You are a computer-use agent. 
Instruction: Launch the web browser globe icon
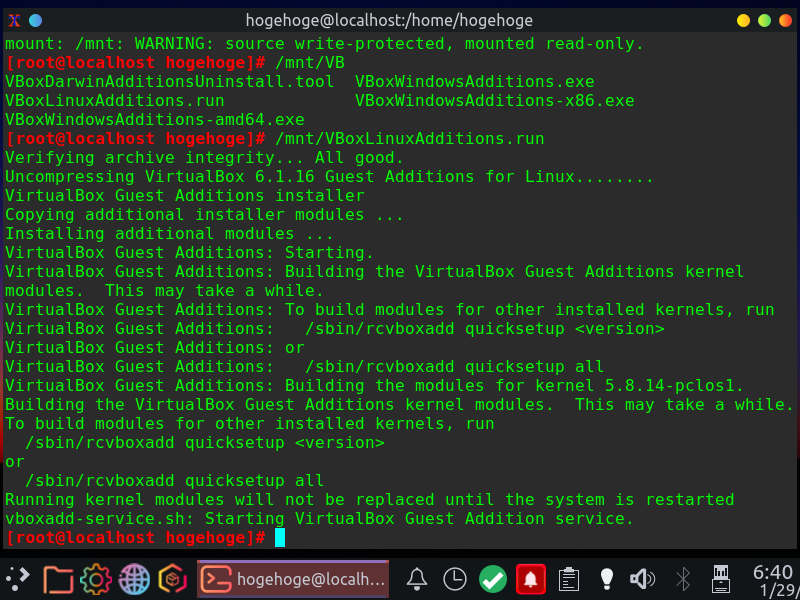point(134,579)
